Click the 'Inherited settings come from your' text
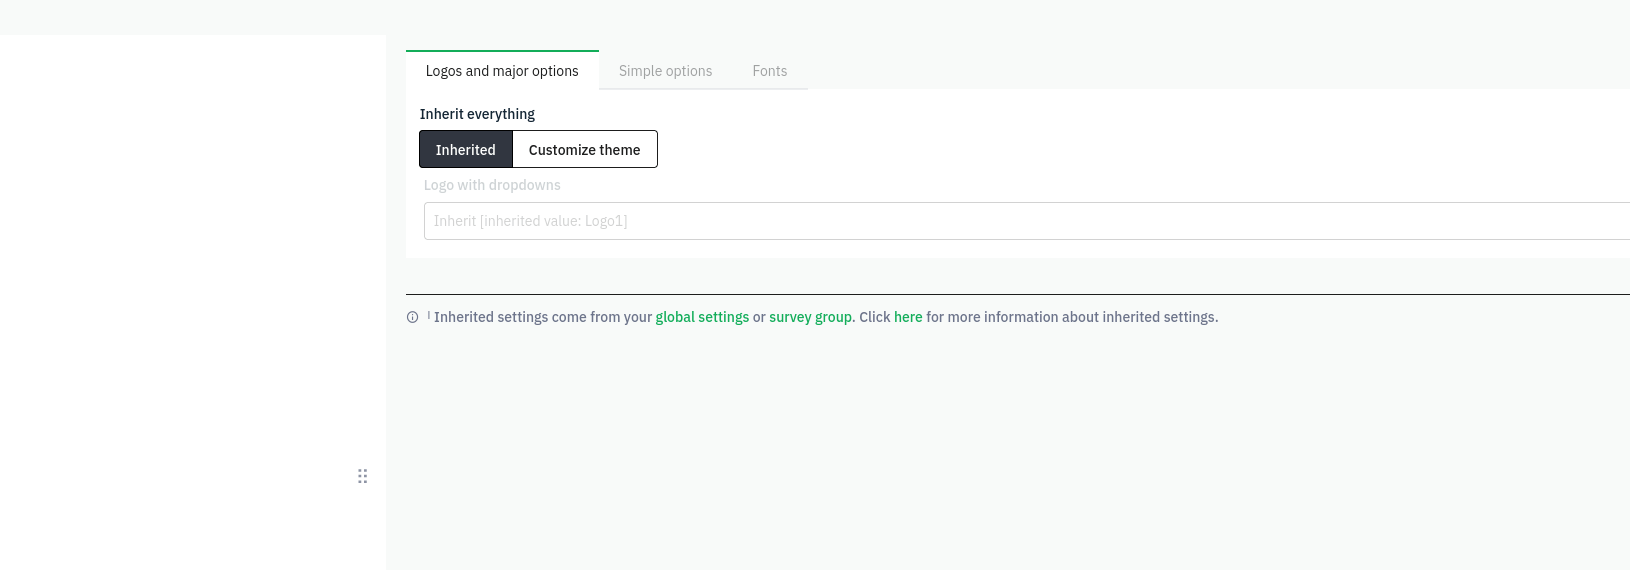This screenshot has width=1630, height=570. point(543,317)
